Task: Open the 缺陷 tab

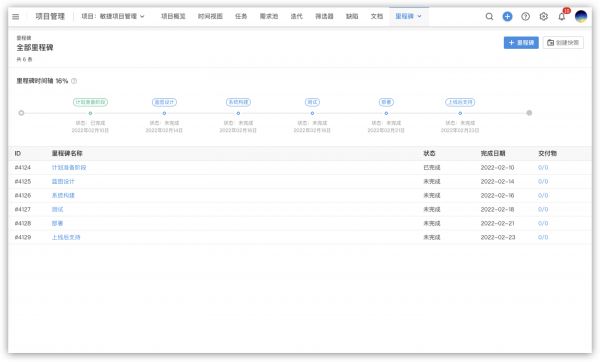Action: (352, 16)
